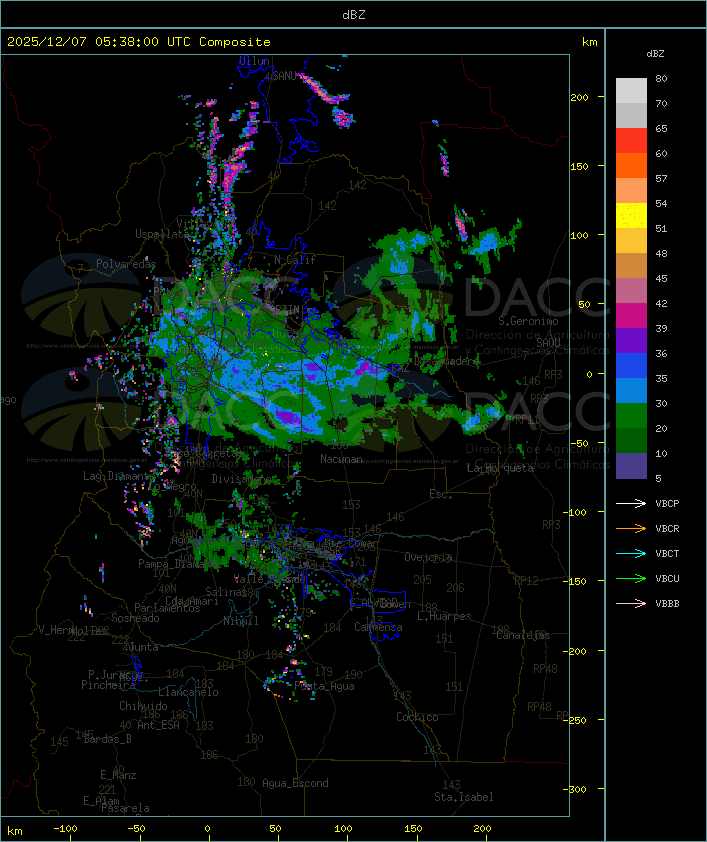
Task: Click the 'dBZ' heading above the color legend
Action: pyautogui.click(x=655, y=54)
